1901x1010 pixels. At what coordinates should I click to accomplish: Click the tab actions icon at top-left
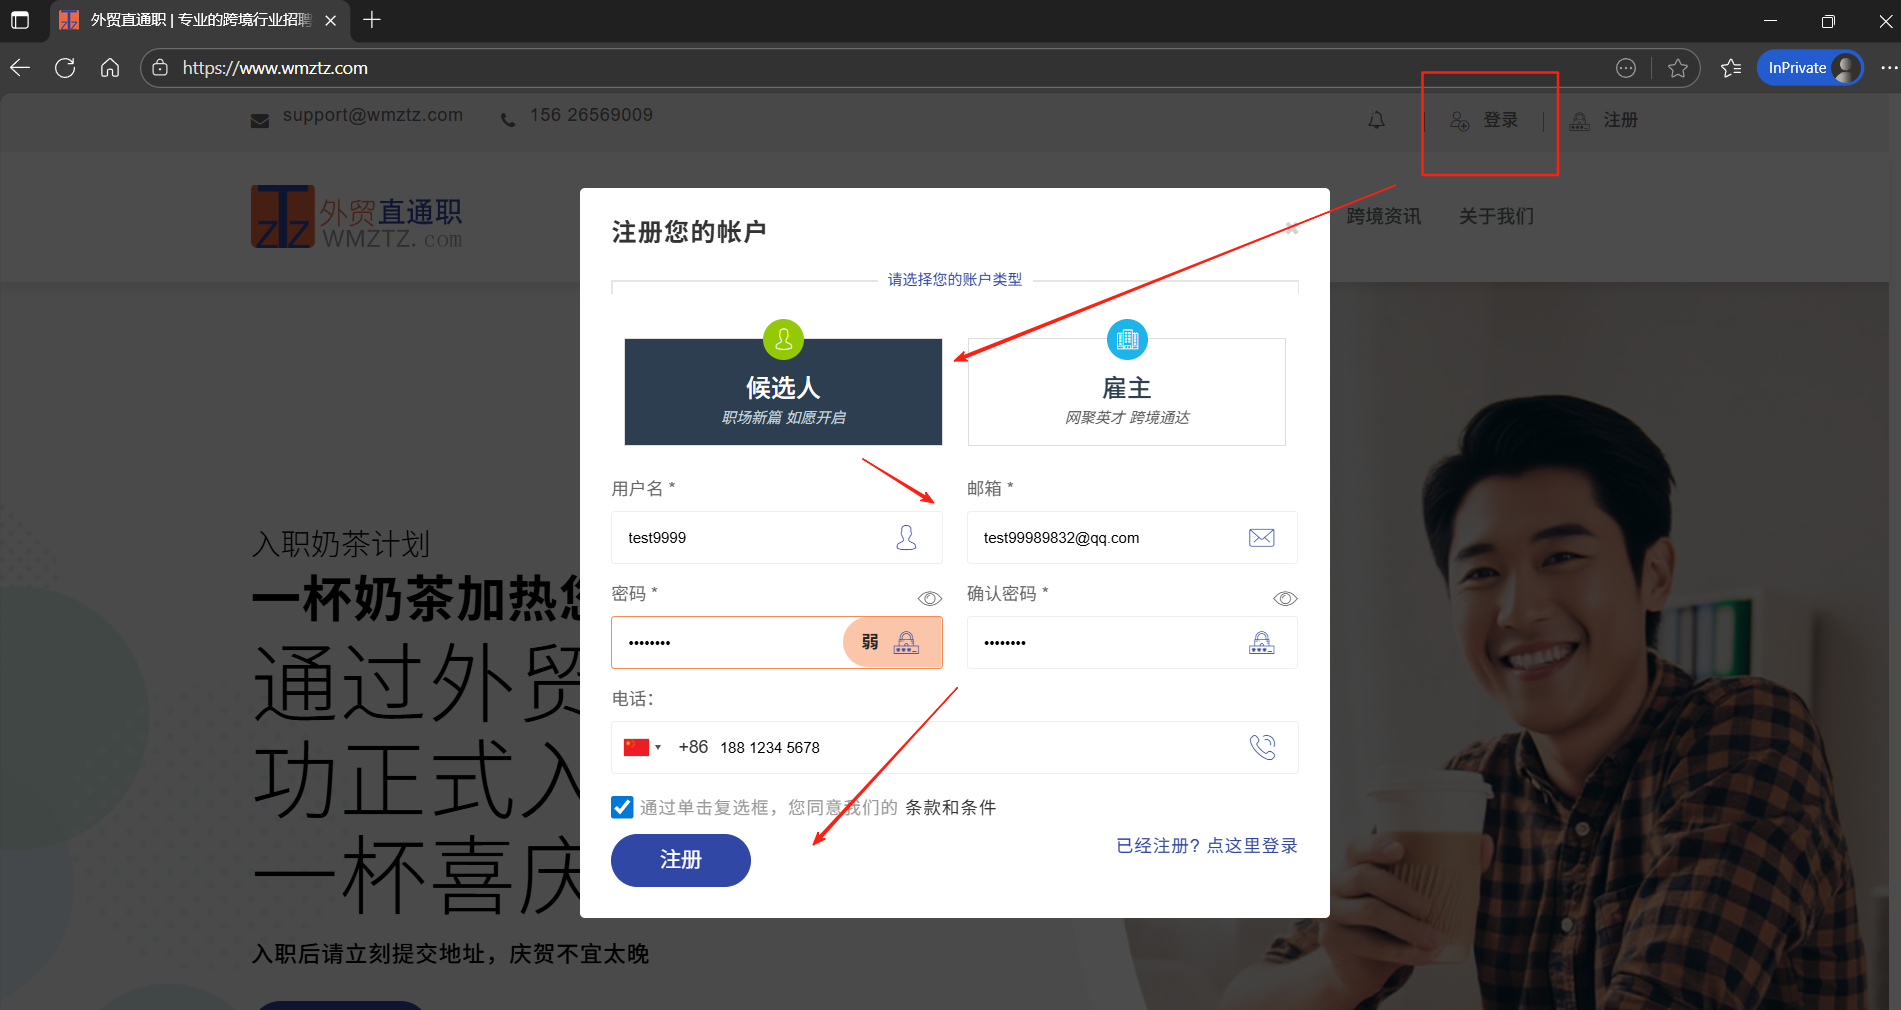click(20, 20)
